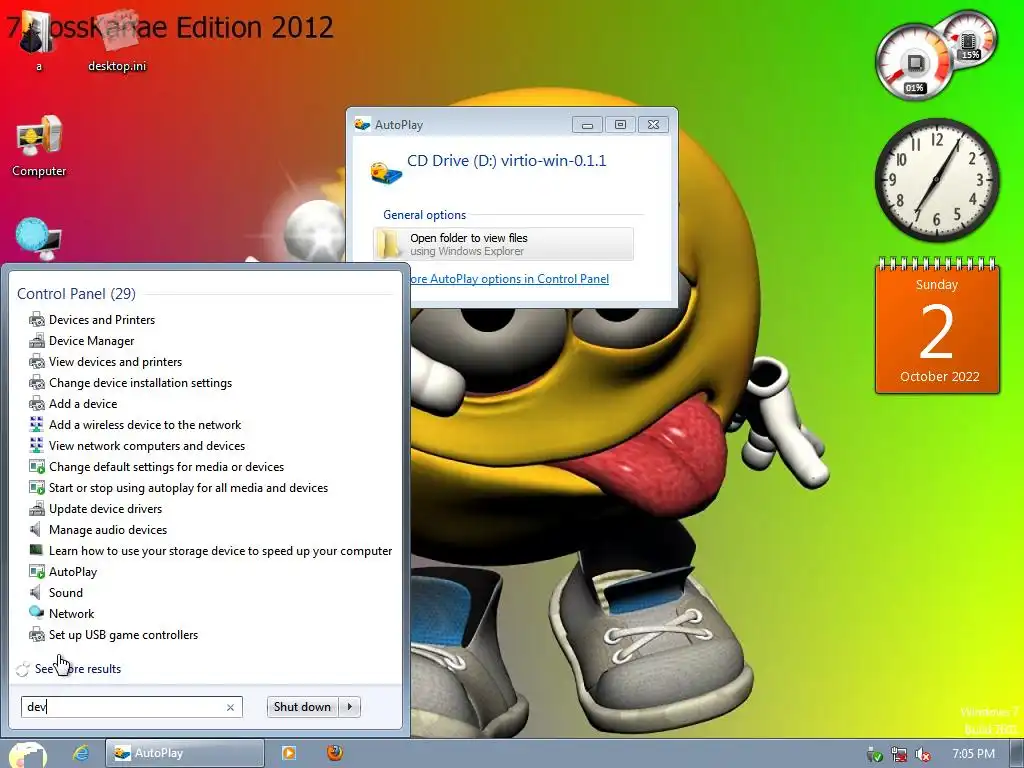Viewport: 1024px width, 768px height.
Task: Open Windows Media Player from taskbar
Action: (288, 753)
